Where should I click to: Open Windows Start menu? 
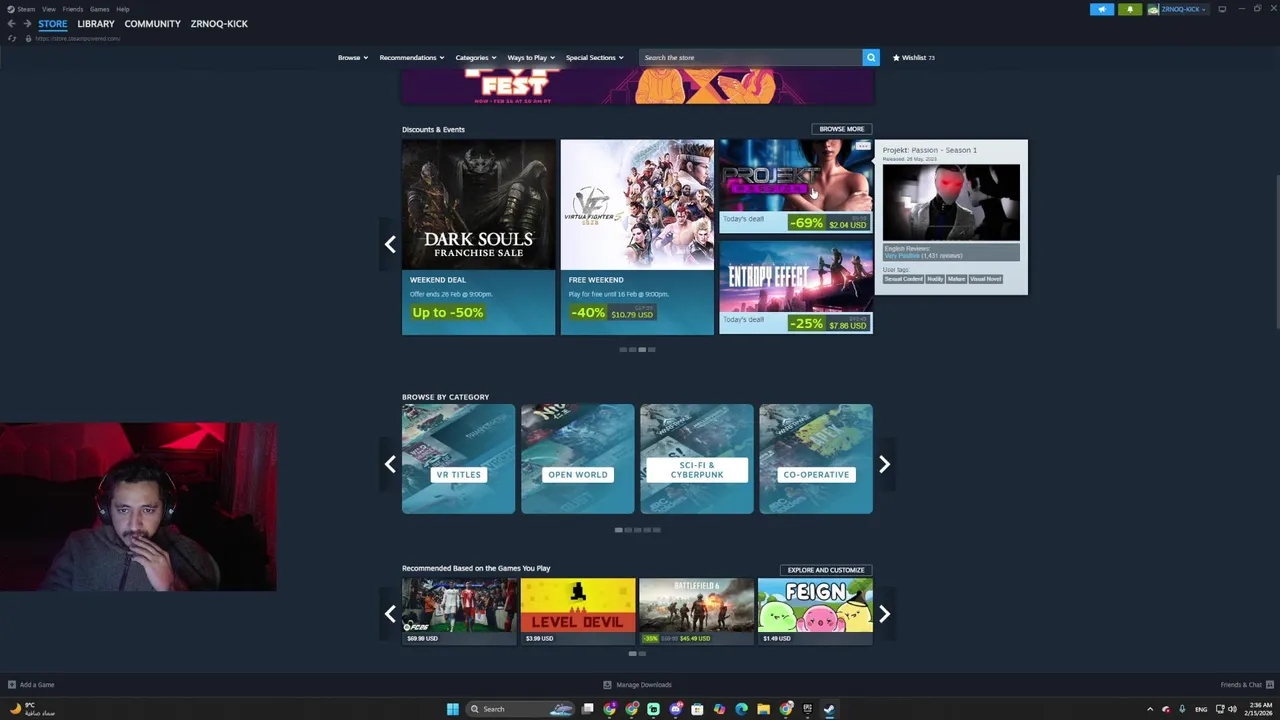[452, 709]
